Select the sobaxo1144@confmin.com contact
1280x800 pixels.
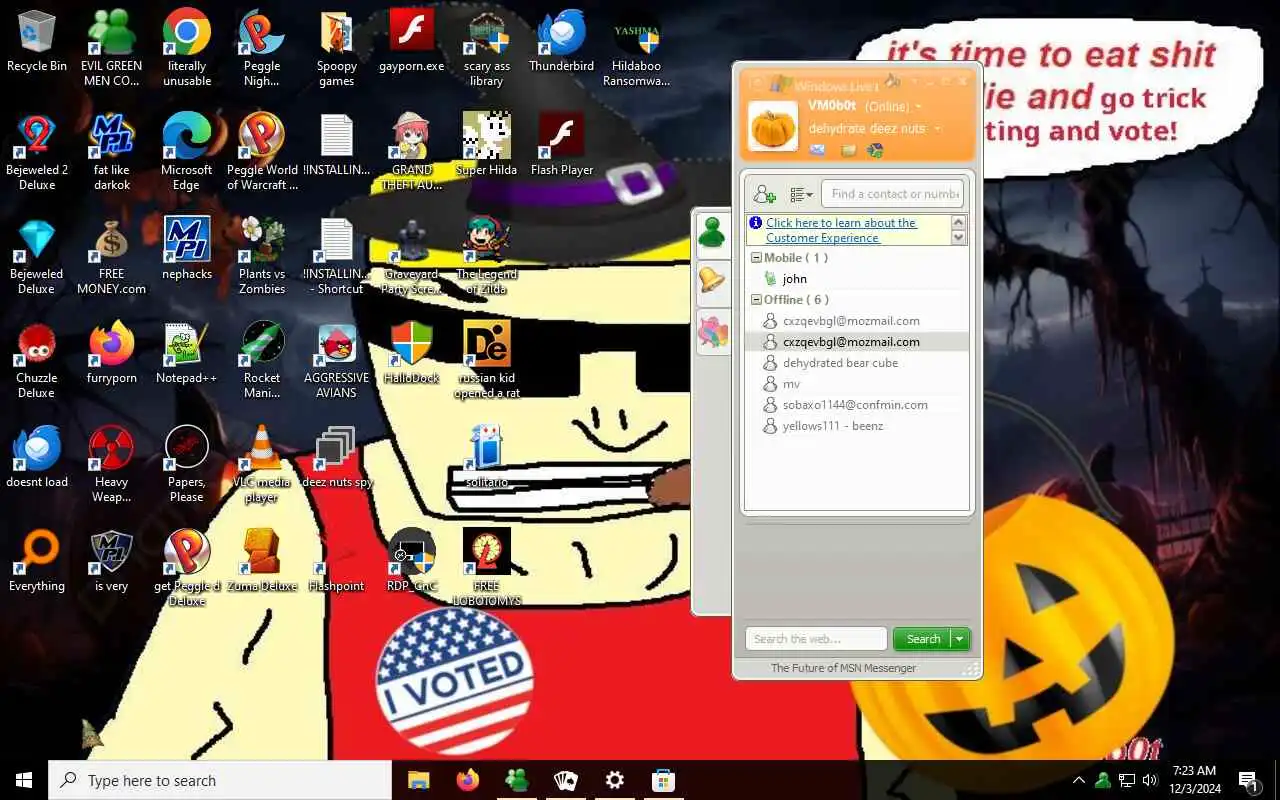coord(856,405)
